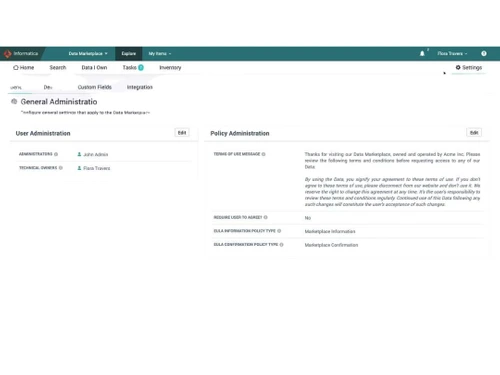Switch to the Integration tab
The height and width of the screenshot is (375, 500).
point(140,87)
